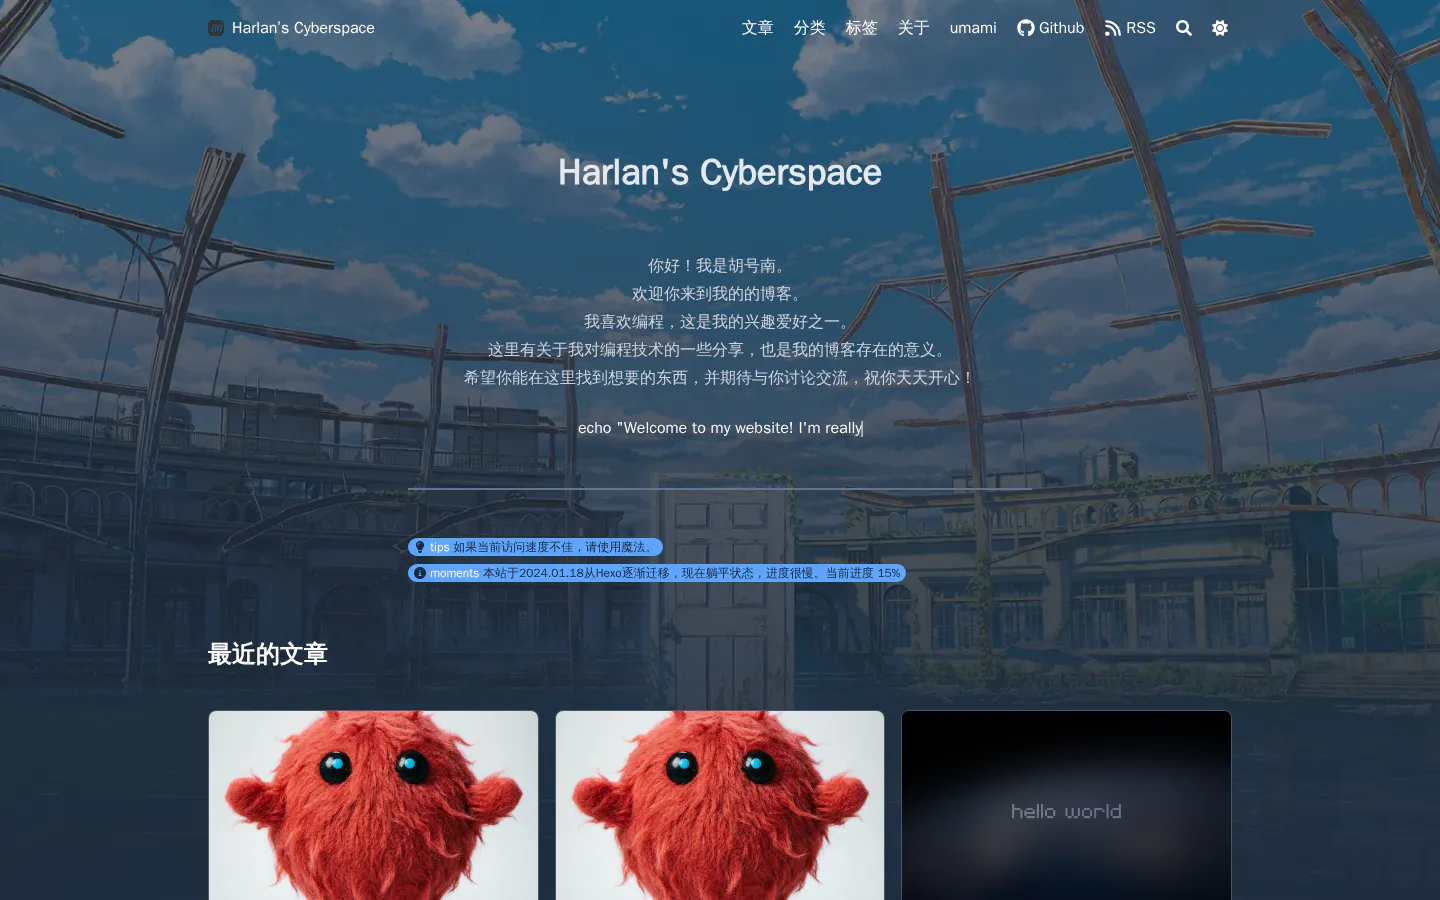This screenshot has width=1440, height=900.
Task: Open the second red furry monster post card
Action: point(720,805)
